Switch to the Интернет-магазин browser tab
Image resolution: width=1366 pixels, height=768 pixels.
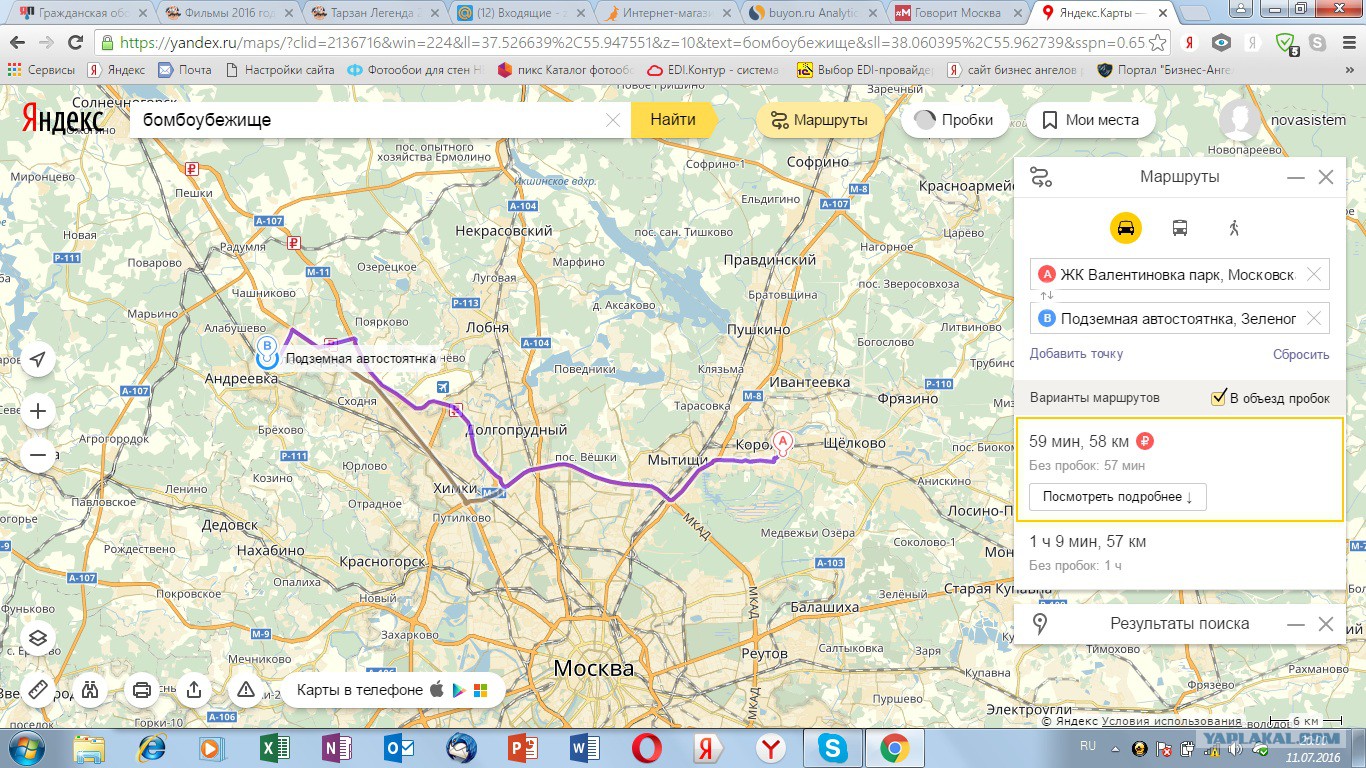point(666,14)
